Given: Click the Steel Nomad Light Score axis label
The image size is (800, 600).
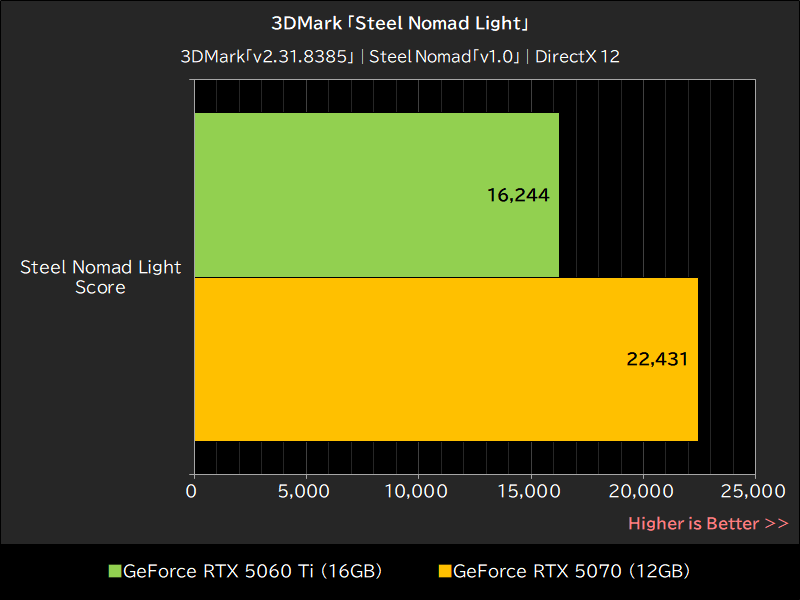Looking at the screenshot, I should 100,277.
